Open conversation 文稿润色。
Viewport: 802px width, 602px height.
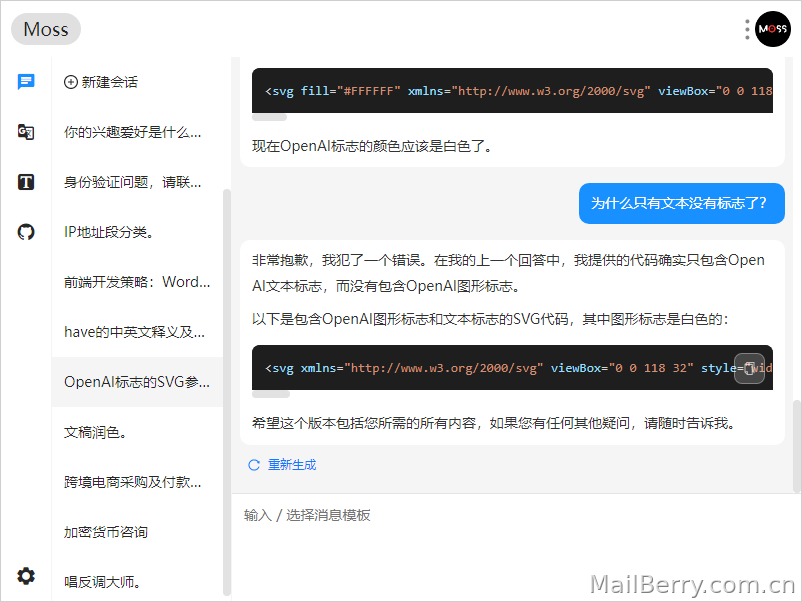tap(137, 432)
